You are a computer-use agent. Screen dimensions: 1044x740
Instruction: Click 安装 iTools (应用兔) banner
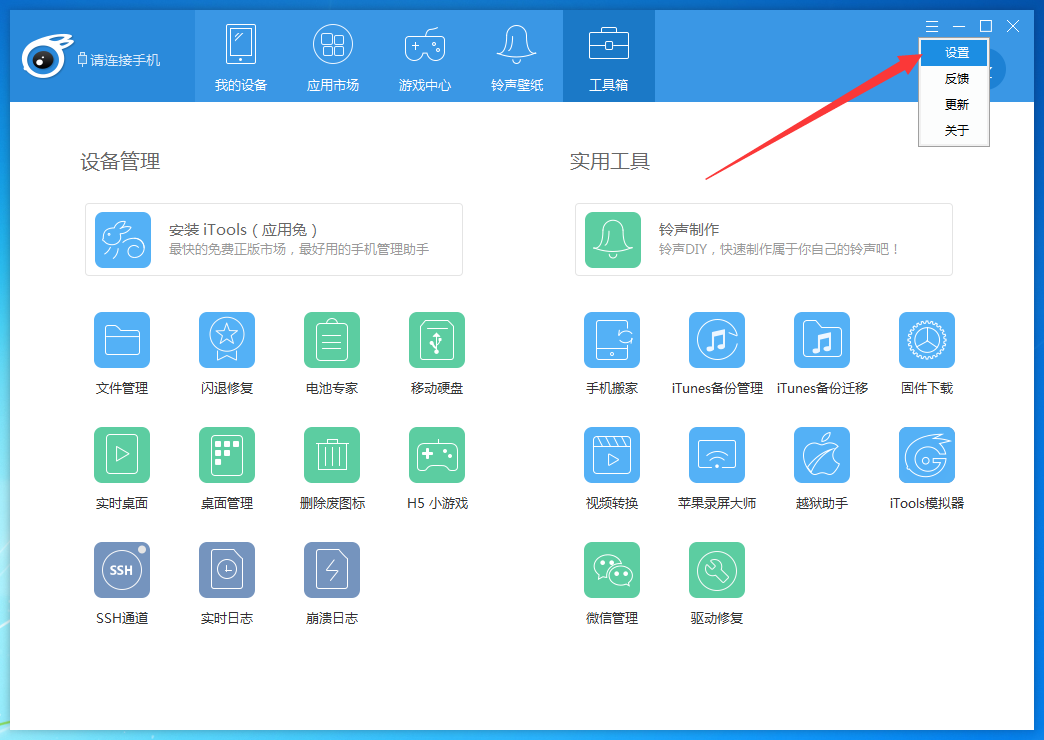(273, 240)
